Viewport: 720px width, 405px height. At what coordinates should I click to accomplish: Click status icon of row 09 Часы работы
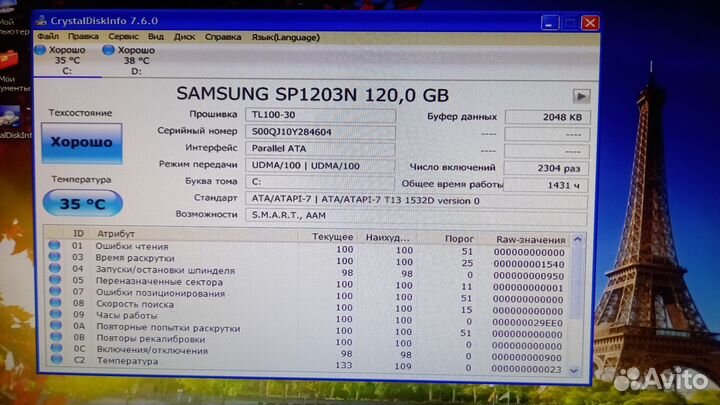click(x=56, y=314)
